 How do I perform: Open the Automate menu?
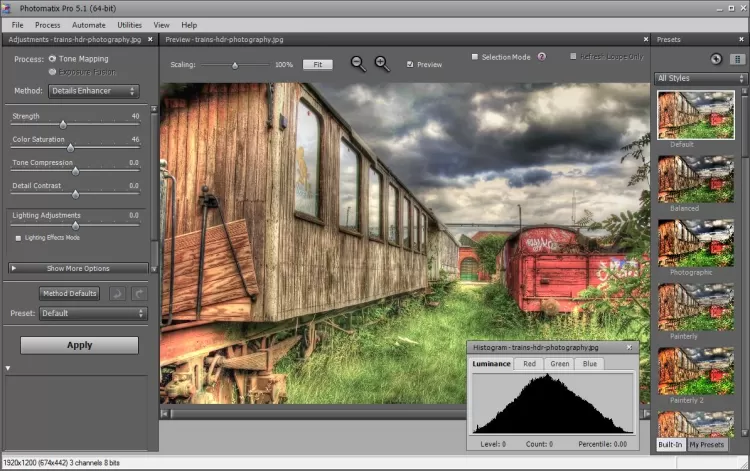pos(88,24)
